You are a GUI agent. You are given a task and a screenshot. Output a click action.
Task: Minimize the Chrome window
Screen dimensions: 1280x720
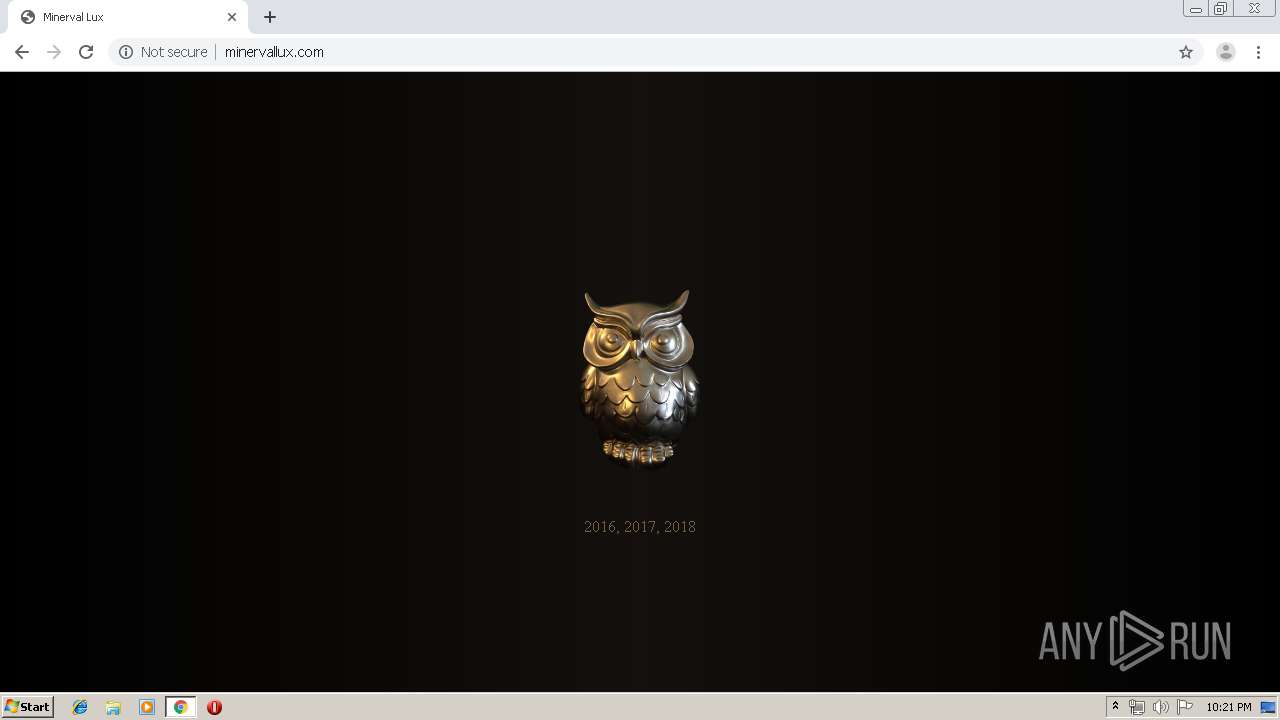click(1196, 9)
